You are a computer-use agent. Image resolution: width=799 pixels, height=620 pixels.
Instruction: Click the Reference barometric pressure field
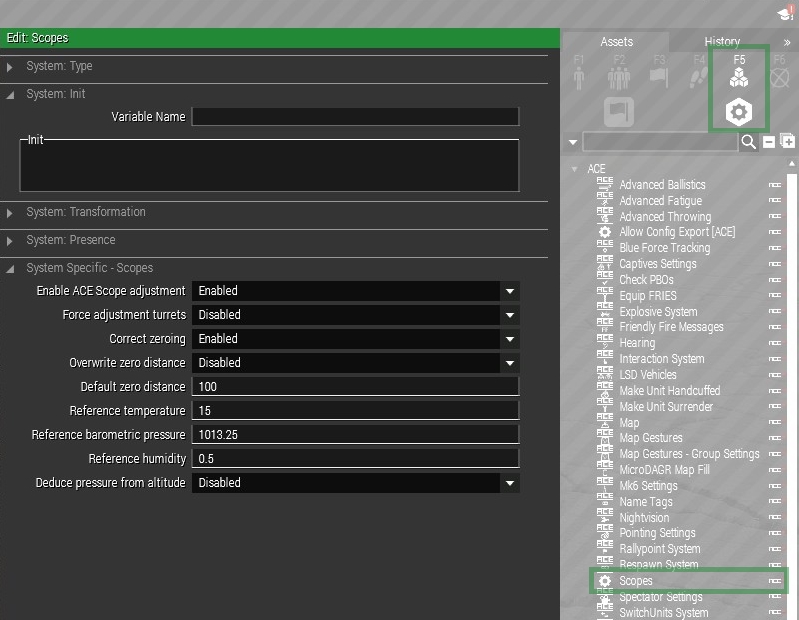click(x=356, y=435)
